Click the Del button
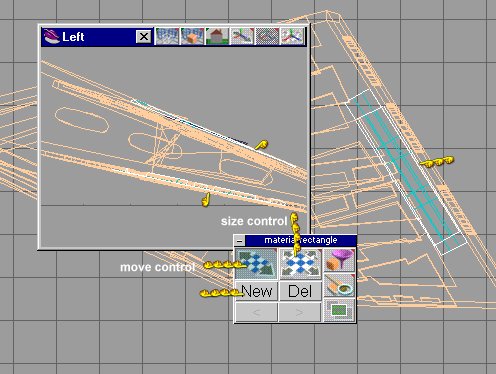The image size is (496, 374). (x=300, y=291)
